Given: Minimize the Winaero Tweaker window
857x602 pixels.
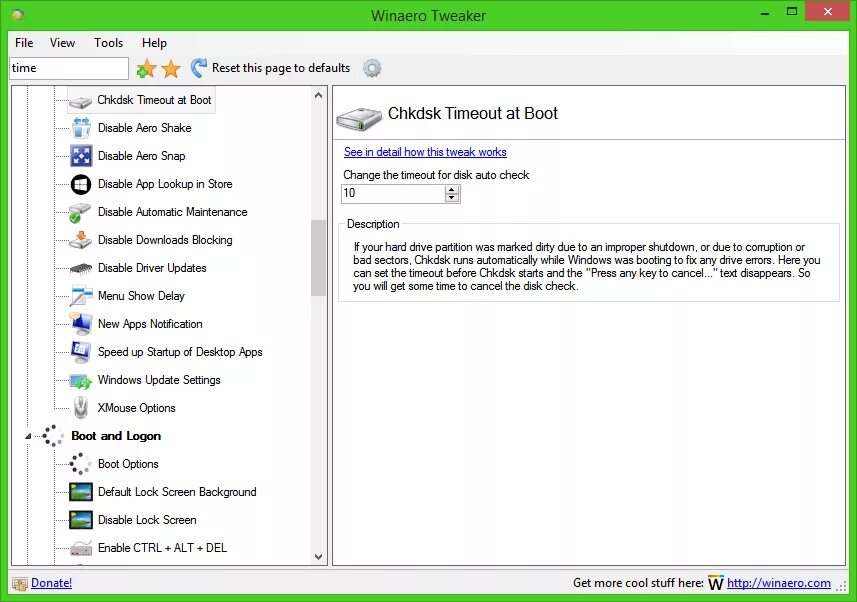Looking at the screenshot, I should pyautogui.click(x=765, y=11).
